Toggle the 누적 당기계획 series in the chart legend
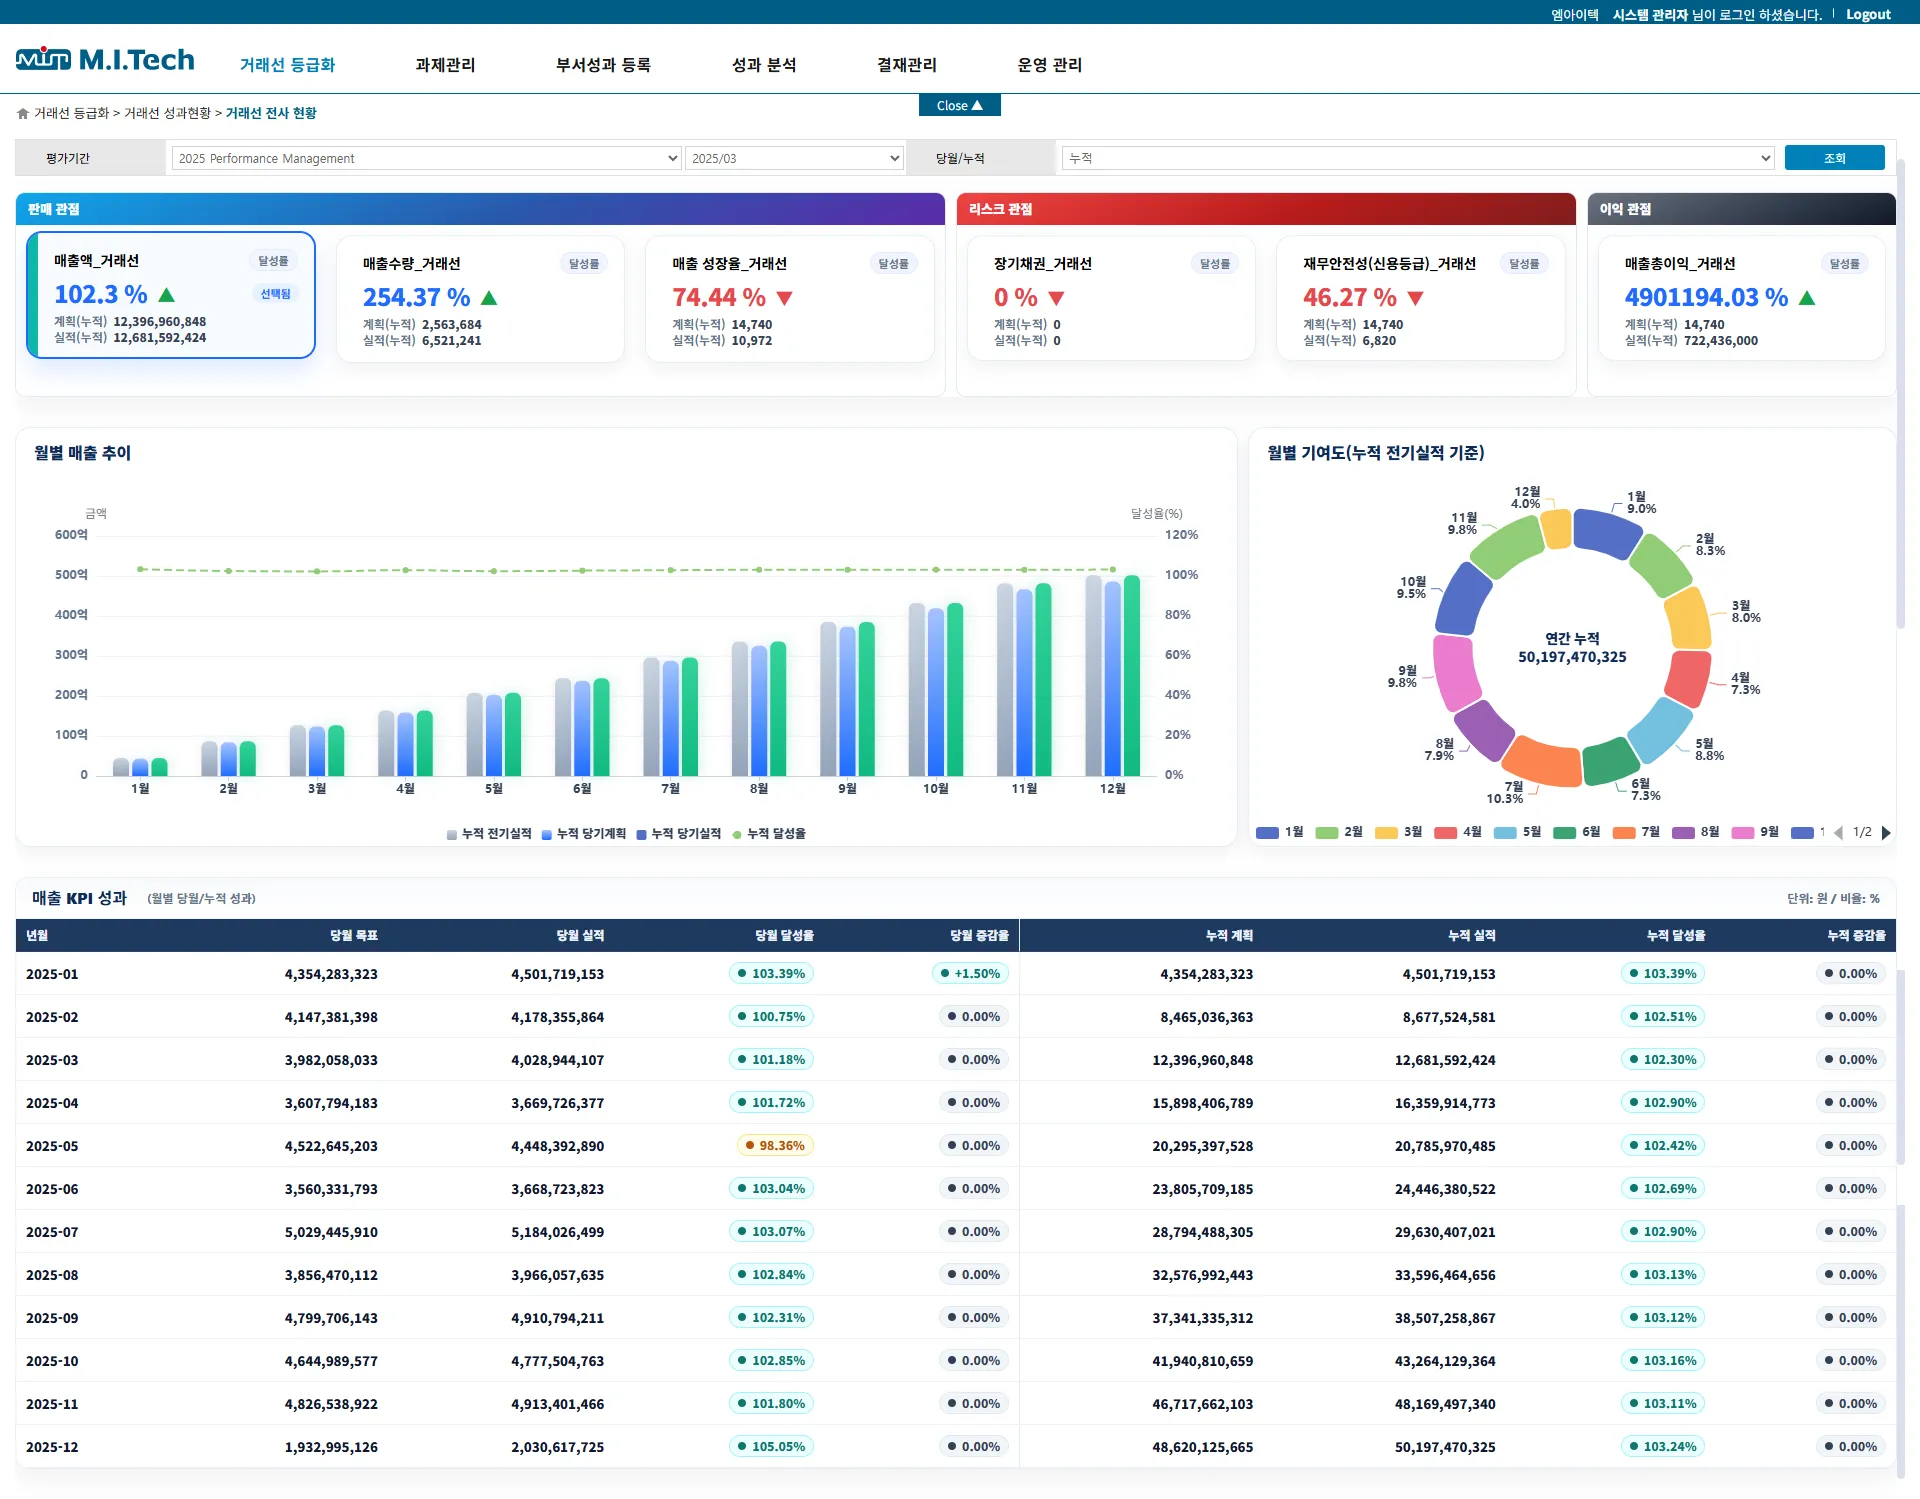The image size is (1920, 1499). point(584,834)
